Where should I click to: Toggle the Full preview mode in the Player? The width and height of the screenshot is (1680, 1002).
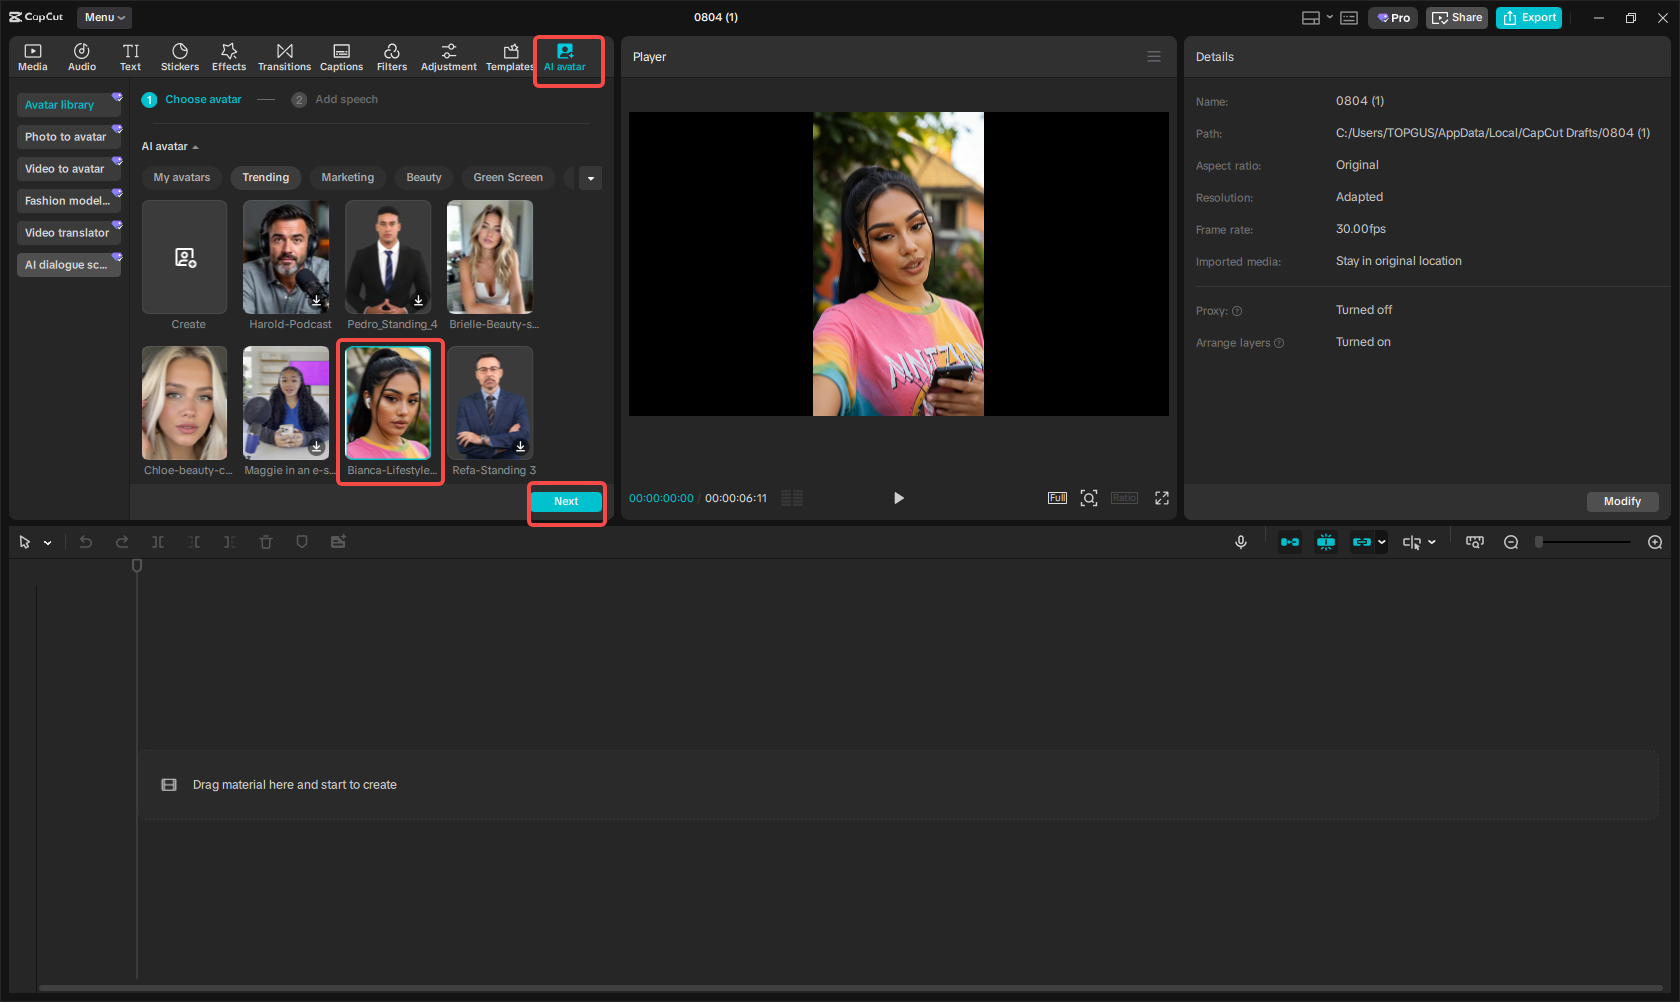pos(1057,497)
